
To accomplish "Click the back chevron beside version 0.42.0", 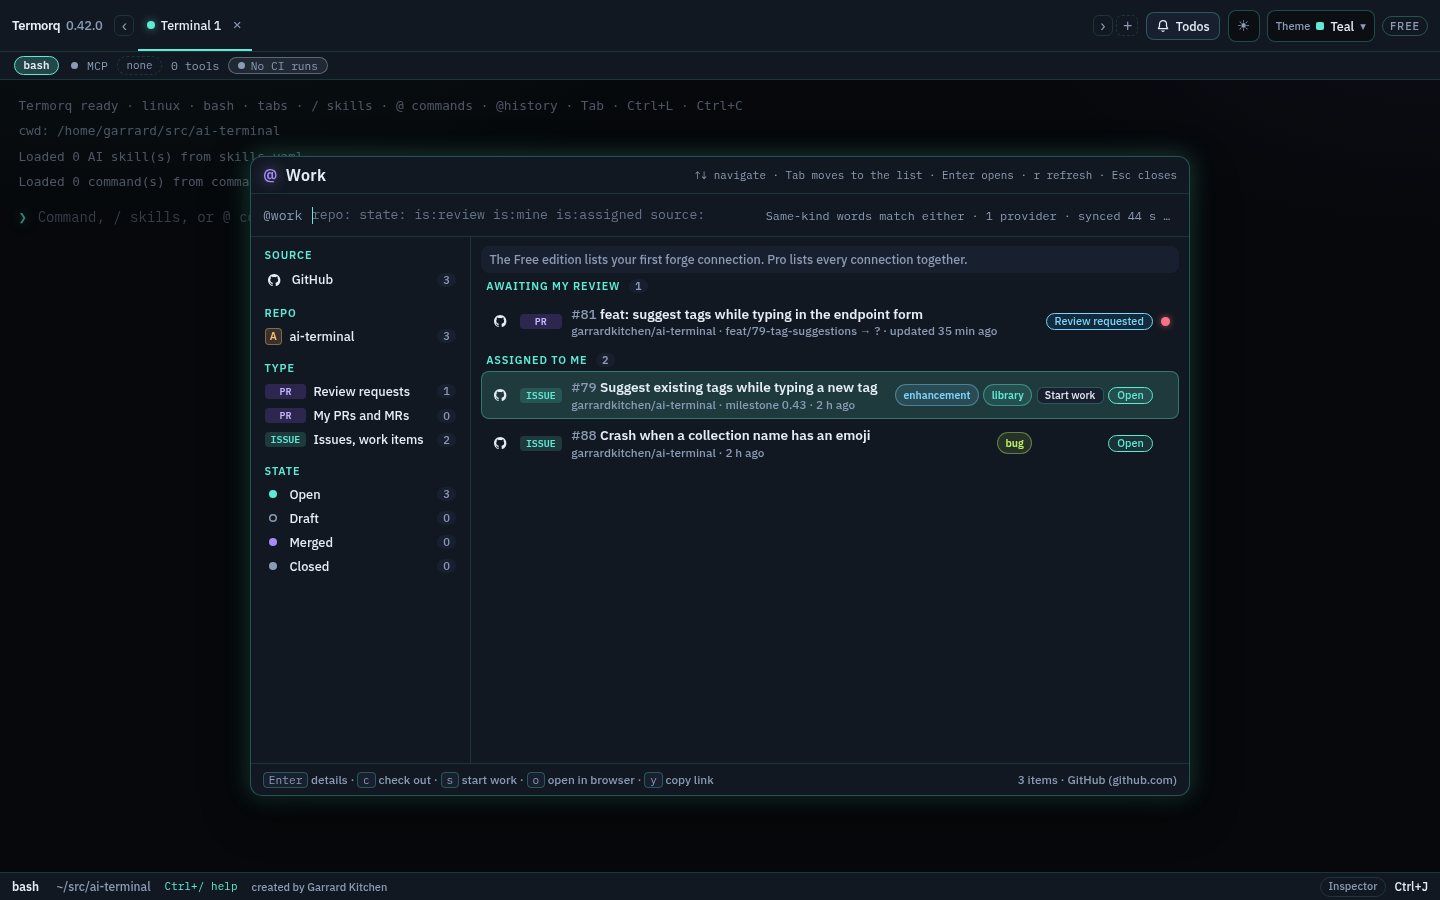I will 124,26.
